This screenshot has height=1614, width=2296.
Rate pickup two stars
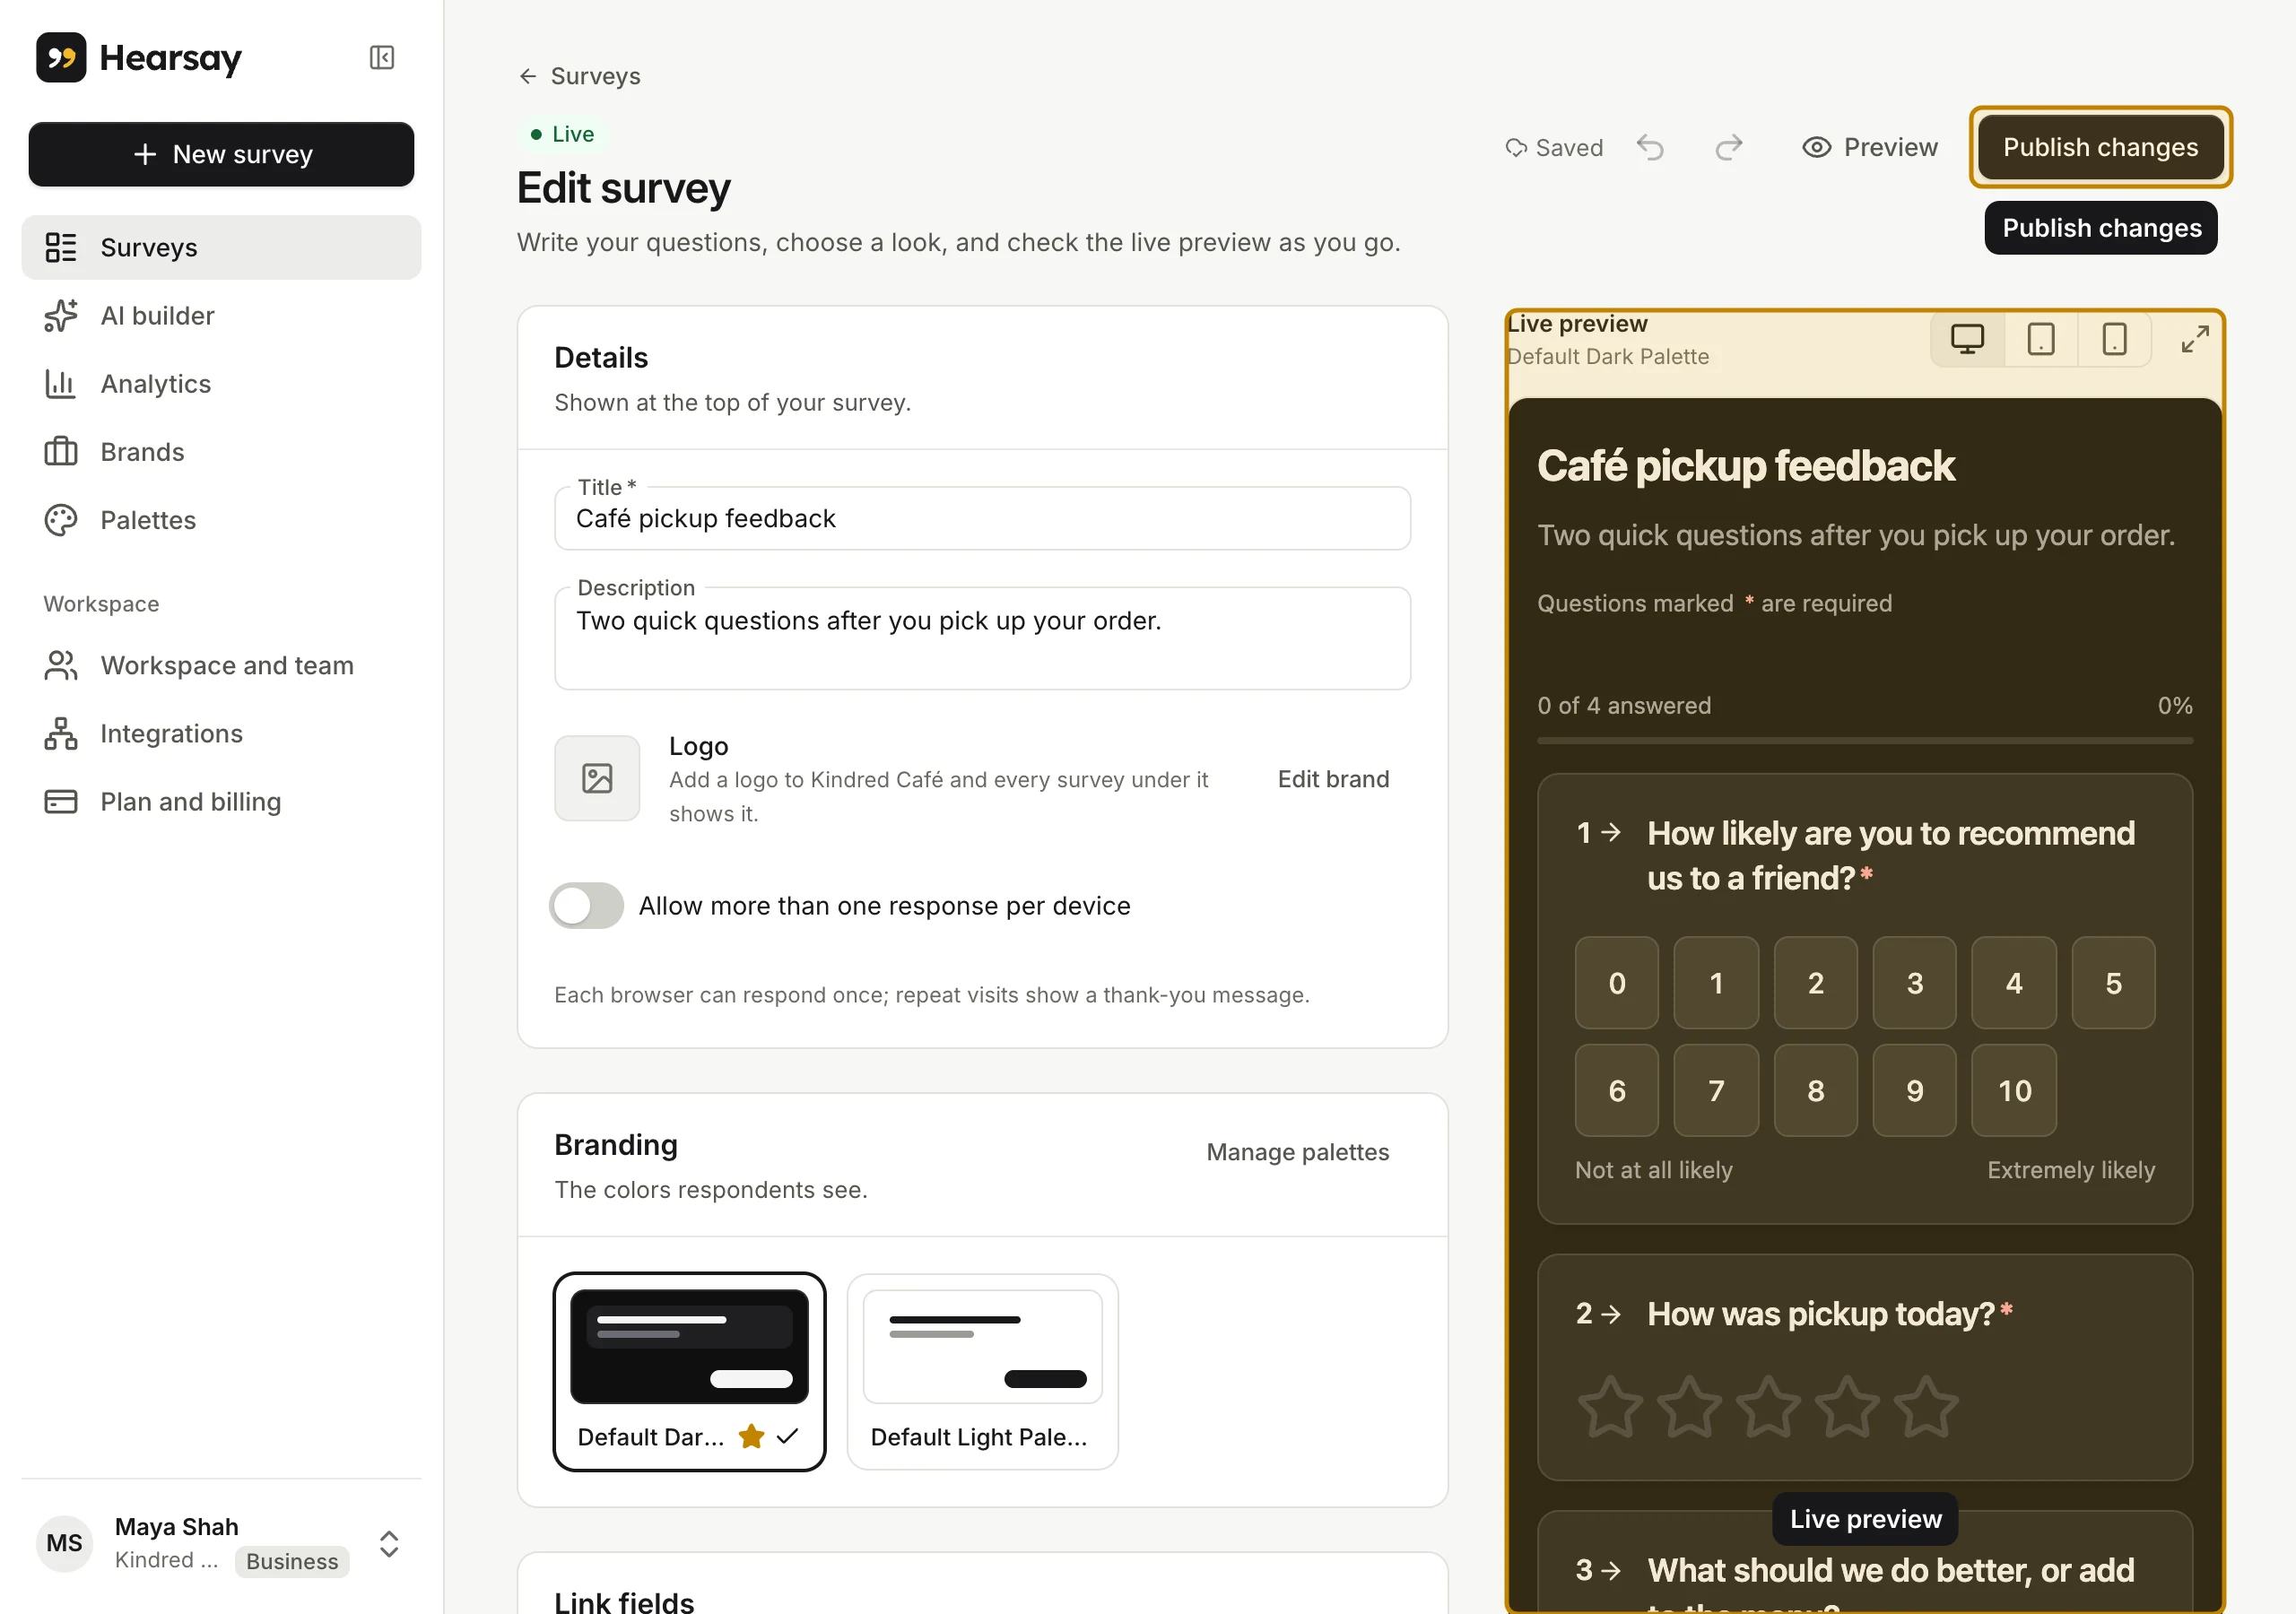pos(1689,1405)
